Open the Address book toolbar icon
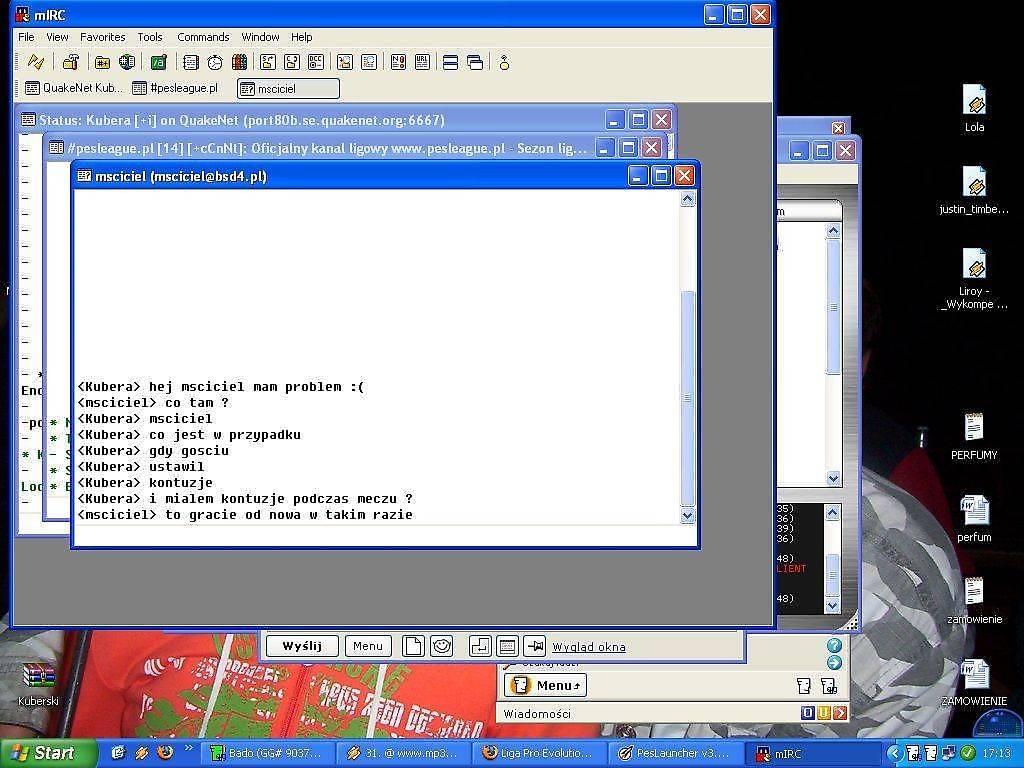Image resolution: width=1024 pixels, height=768 pixels. 191,62
